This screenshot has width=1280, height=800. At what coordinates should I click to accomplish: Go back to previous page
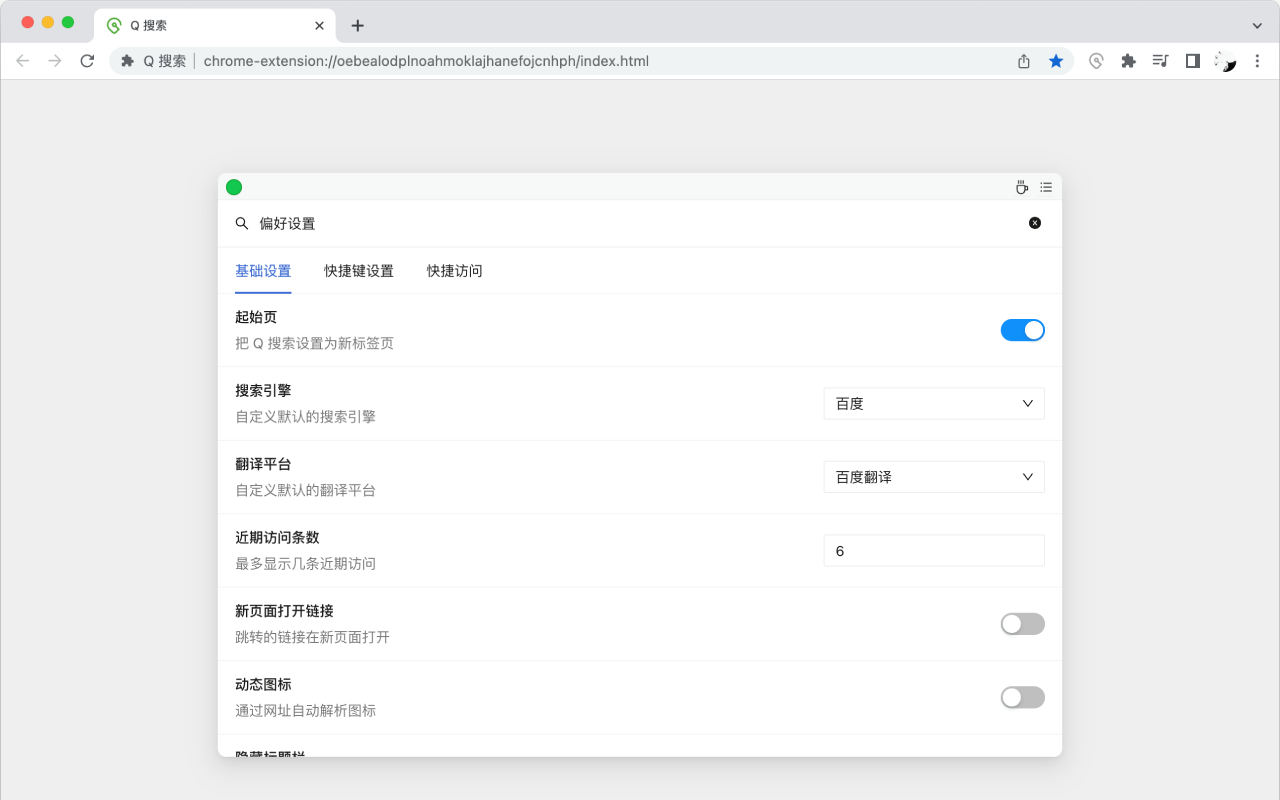click(23, 61)
